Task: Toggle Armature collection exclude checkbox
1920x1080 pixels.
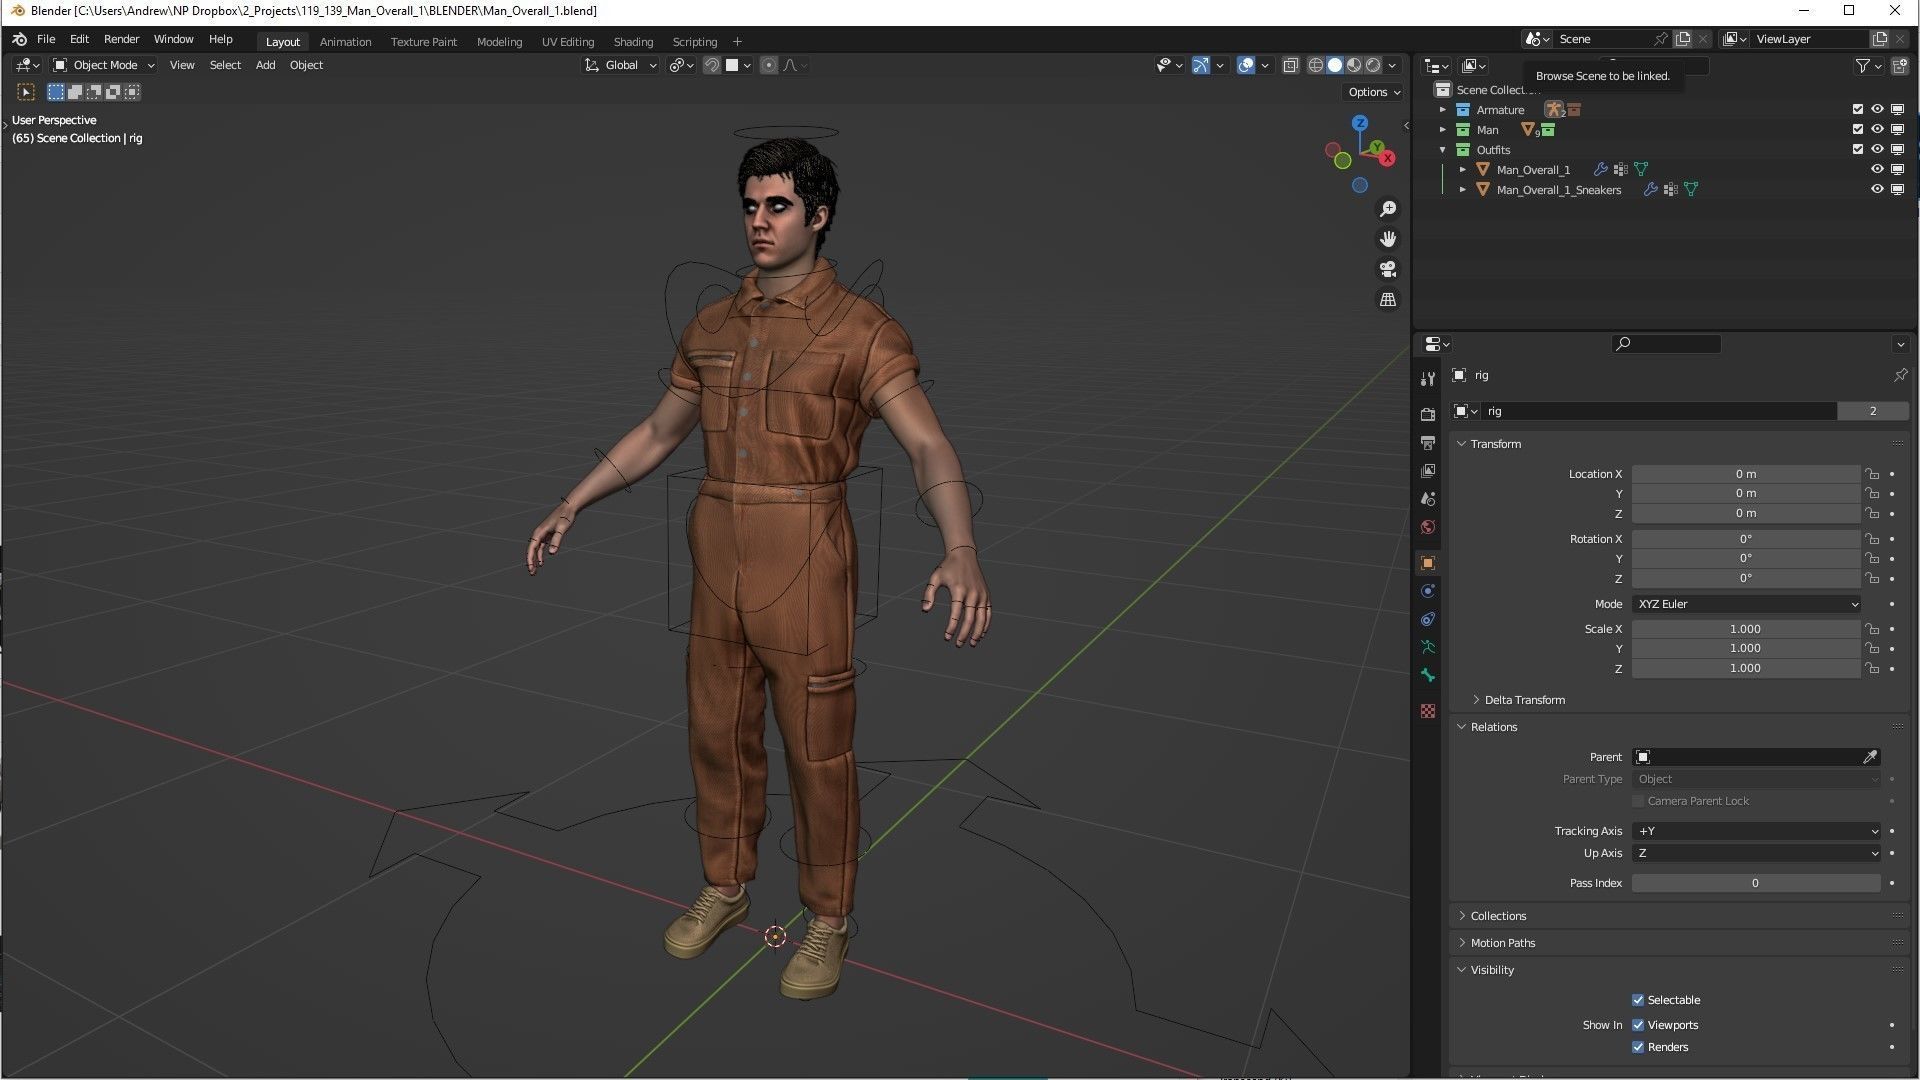Action: point(1858,110)
